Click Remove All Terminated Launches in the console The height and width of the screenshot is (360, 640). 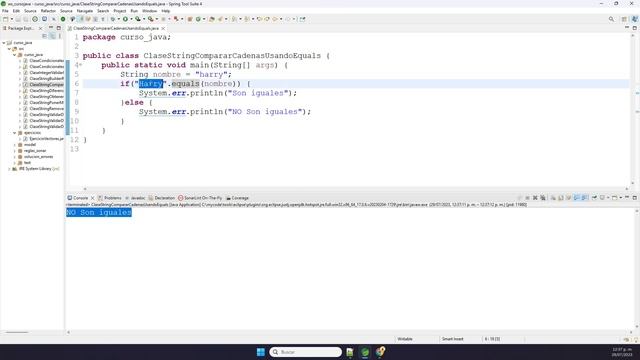click(543, 198)
